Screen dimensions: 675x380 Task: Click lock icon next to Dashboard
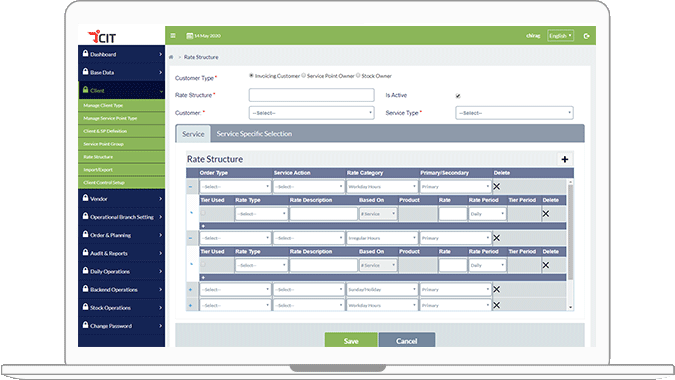coord(85,53)
